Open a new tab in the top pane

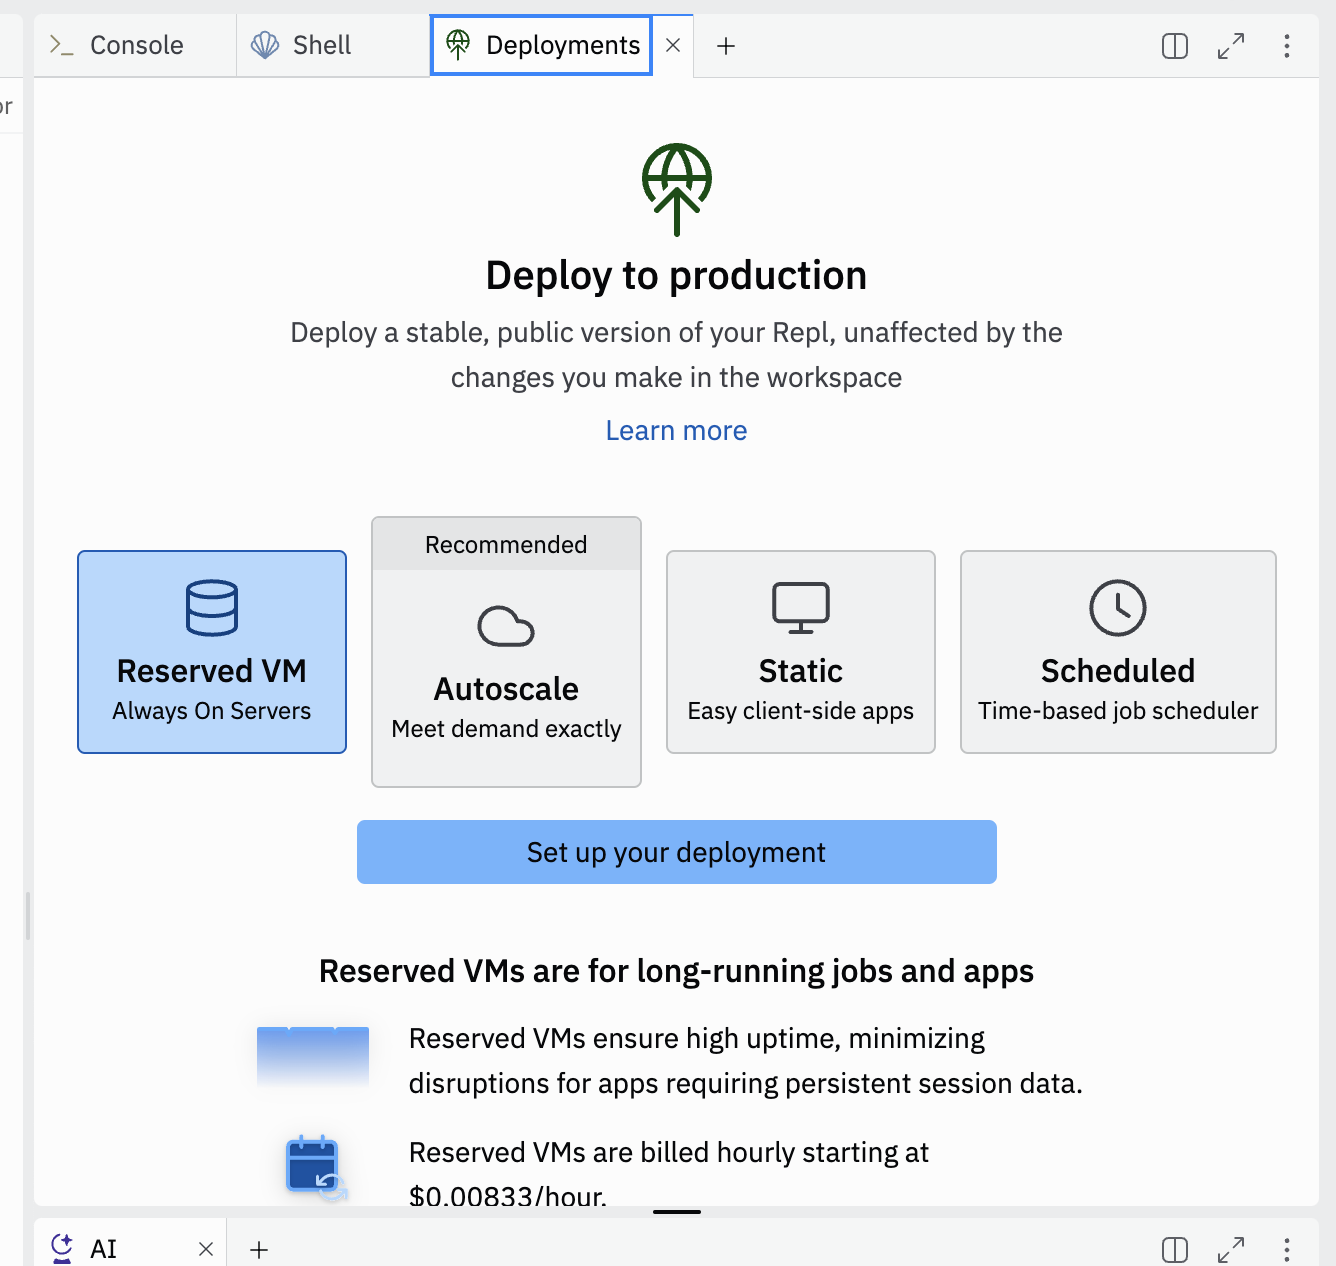[726, 46]
